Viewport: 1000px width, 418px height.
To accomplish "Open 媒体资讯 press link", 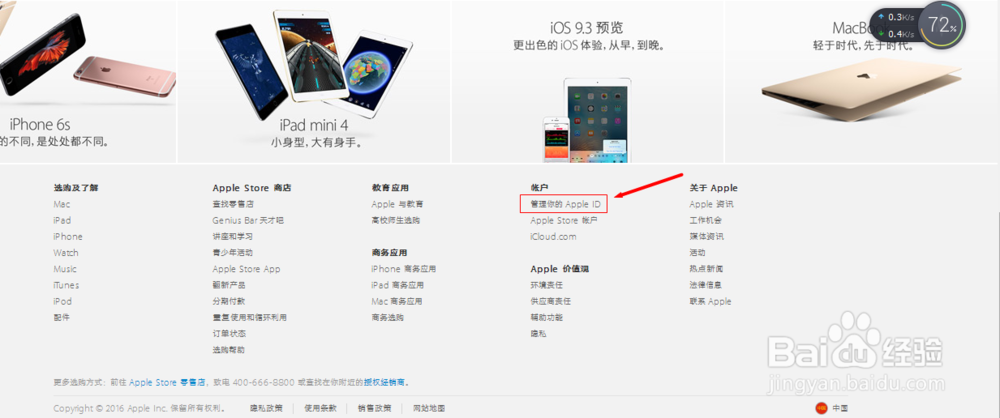I will (706, 237).
